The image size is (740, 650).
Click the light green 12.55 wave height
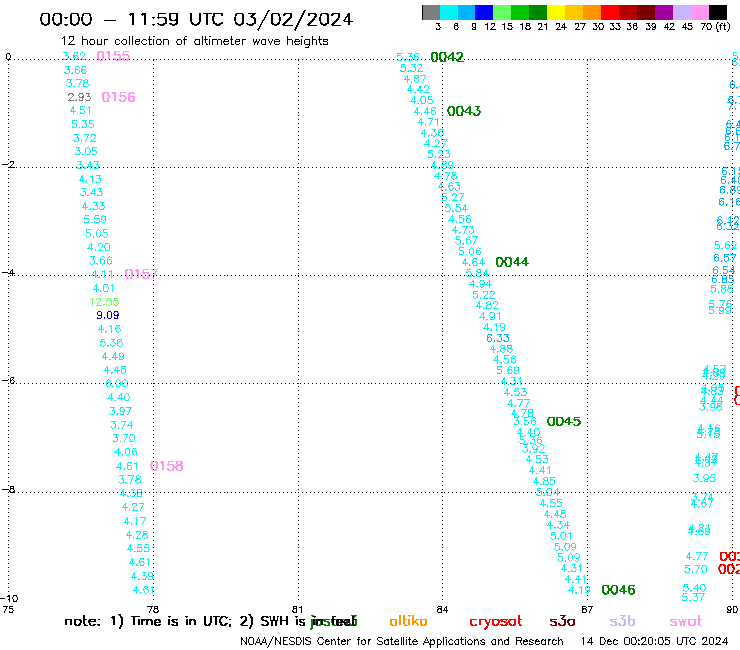pyautogui.click(x=104, y=302)
